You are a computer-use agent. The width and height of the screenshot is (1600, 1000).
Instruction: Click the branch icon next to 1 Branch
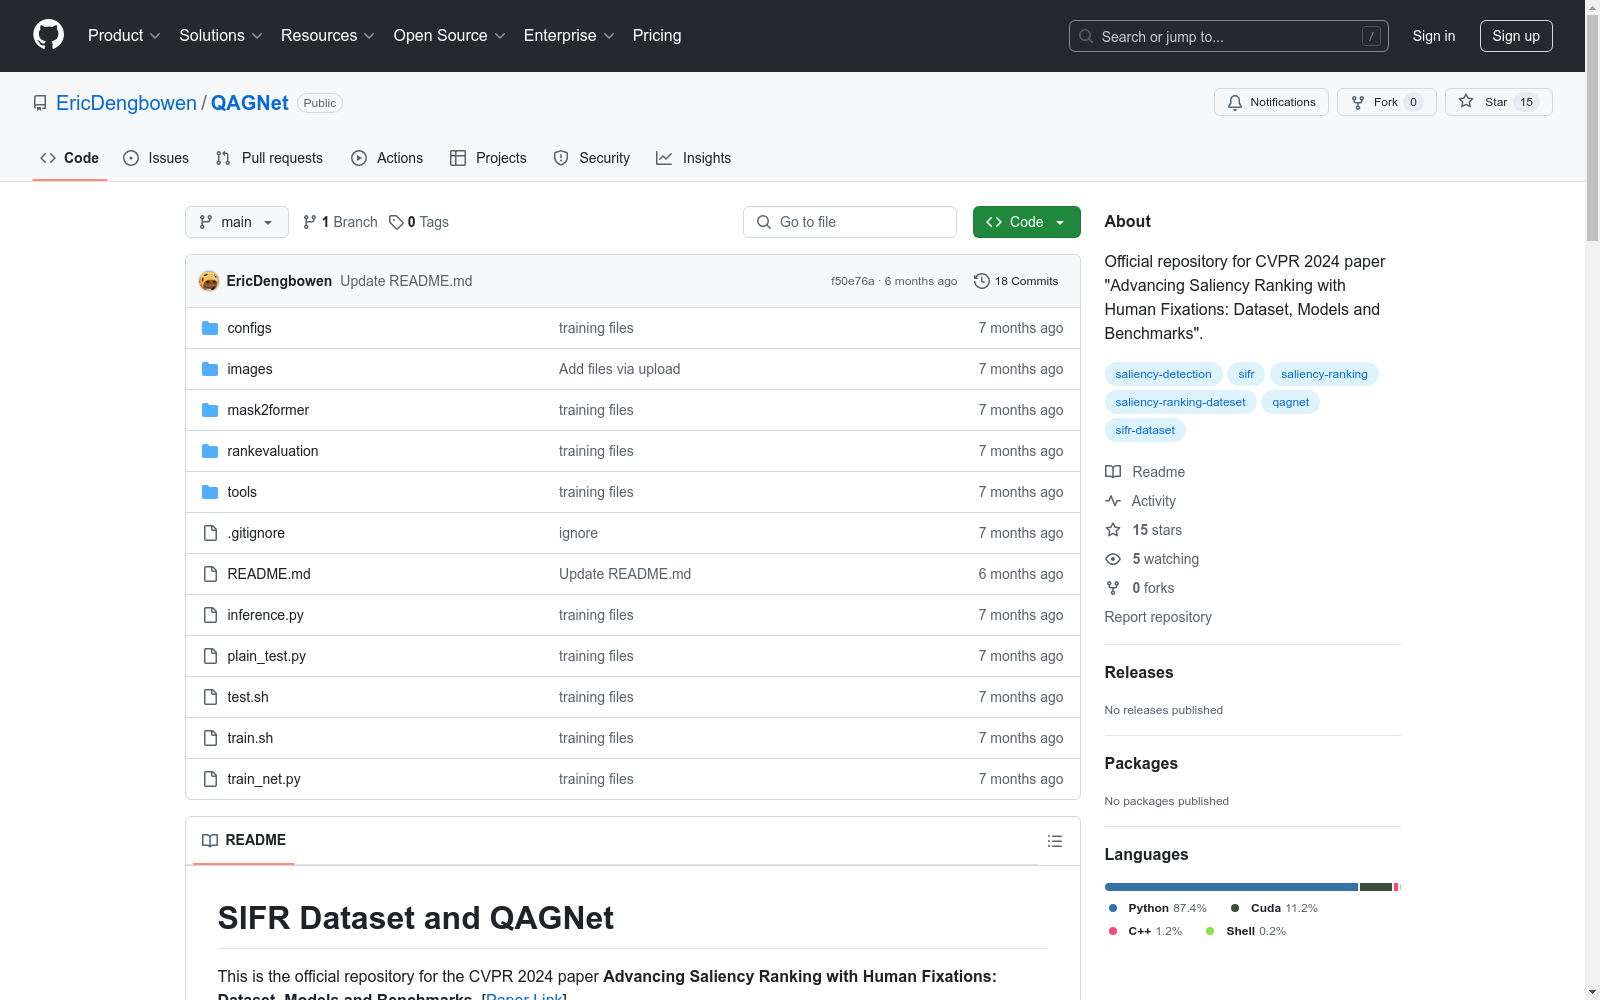pyautogui.click(x=310, y=222)
